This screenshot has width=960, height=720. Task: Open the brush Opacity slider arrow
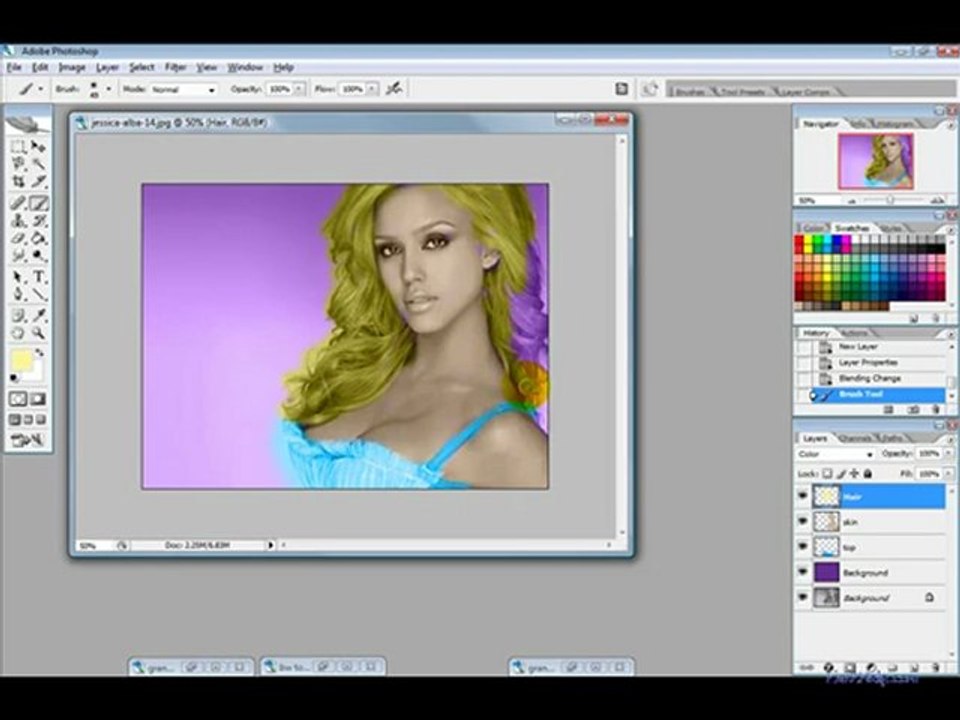(x=299, y=89)
